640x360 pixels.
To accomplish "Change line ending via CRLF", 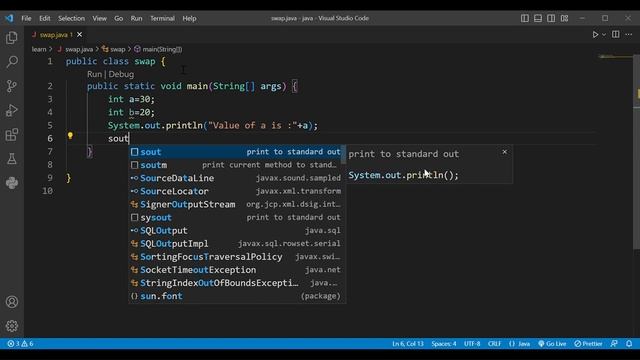I will pyautogui.click(x=494, y=344).
